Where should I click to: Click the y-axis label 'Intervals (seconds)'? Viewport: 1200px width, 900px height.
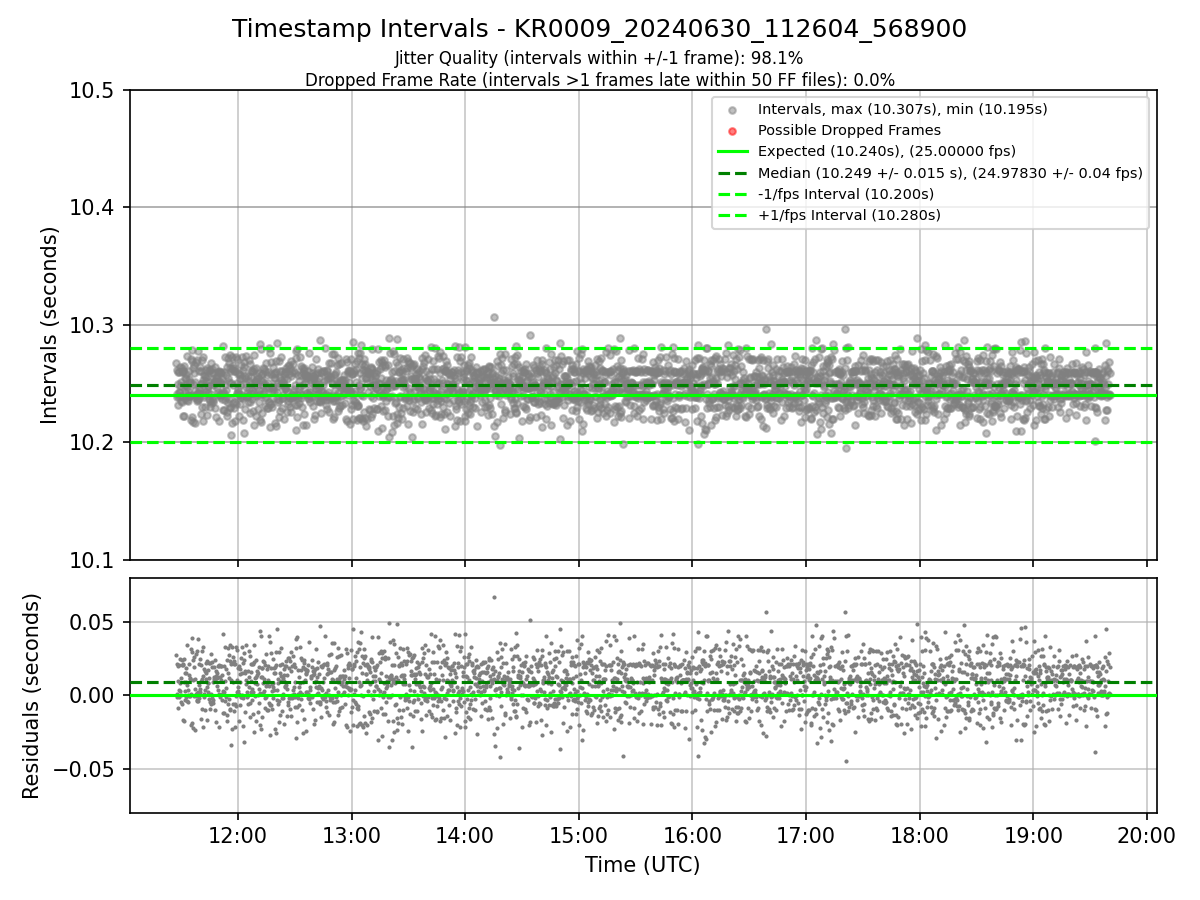click(50, 325)
